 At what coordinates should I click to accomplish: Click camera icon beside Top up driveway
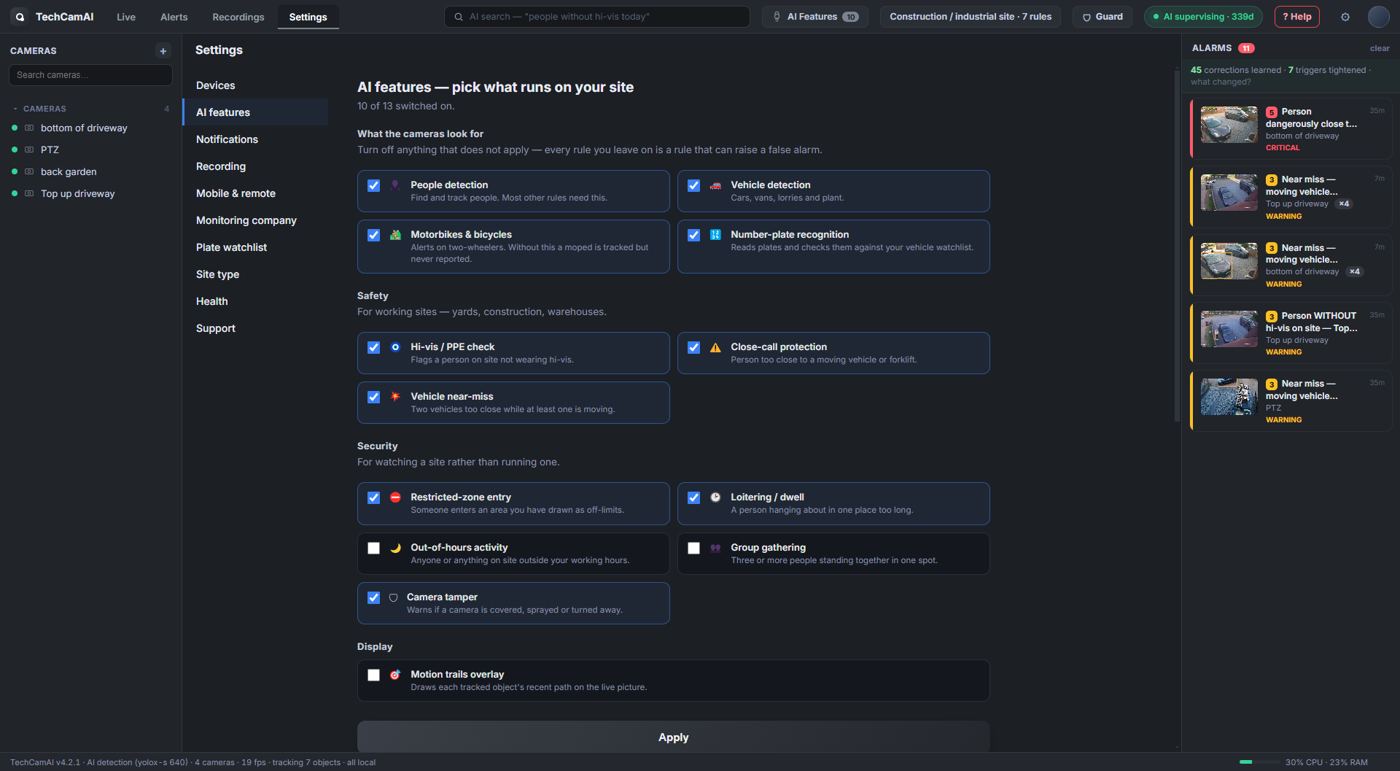29,194
